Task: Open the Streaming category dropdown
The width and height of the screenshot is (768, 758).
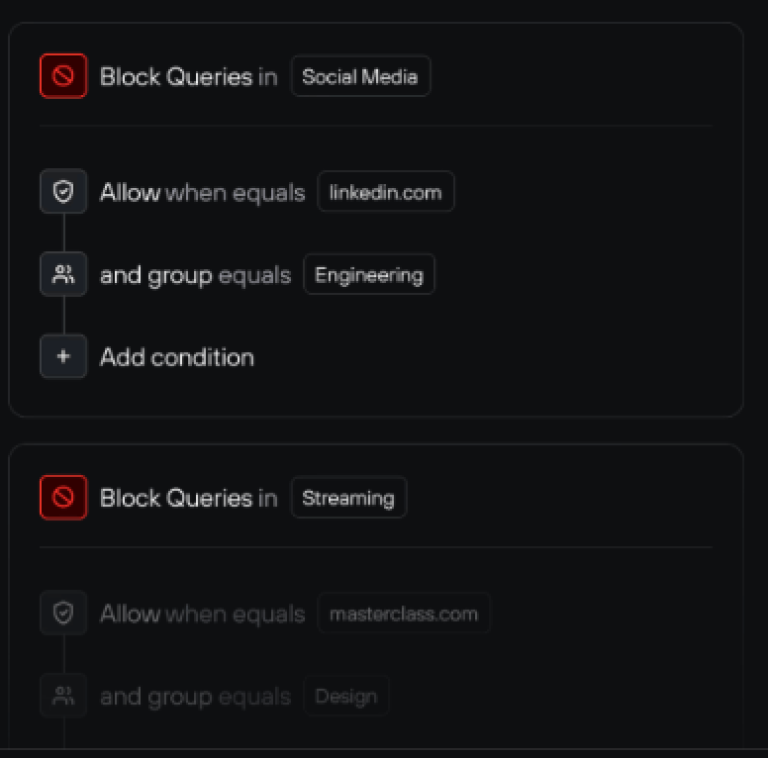Action: click(348, 497)
